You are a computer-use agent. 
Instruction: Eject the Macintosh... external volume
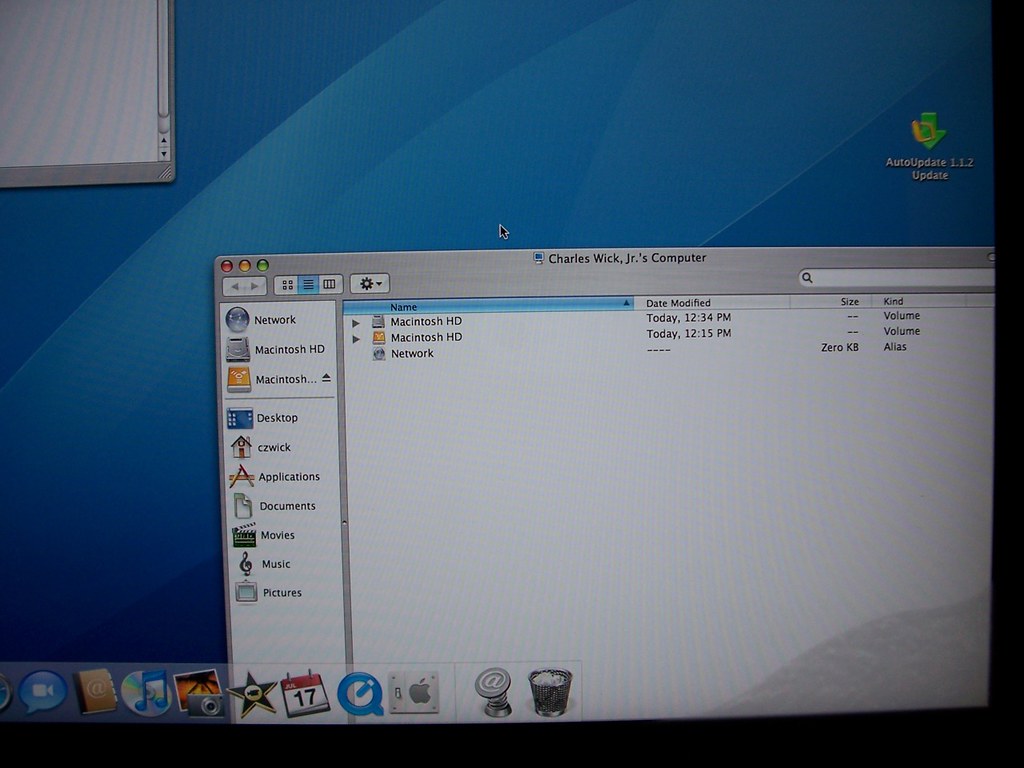pyautogui.click(x=327, y=378)
